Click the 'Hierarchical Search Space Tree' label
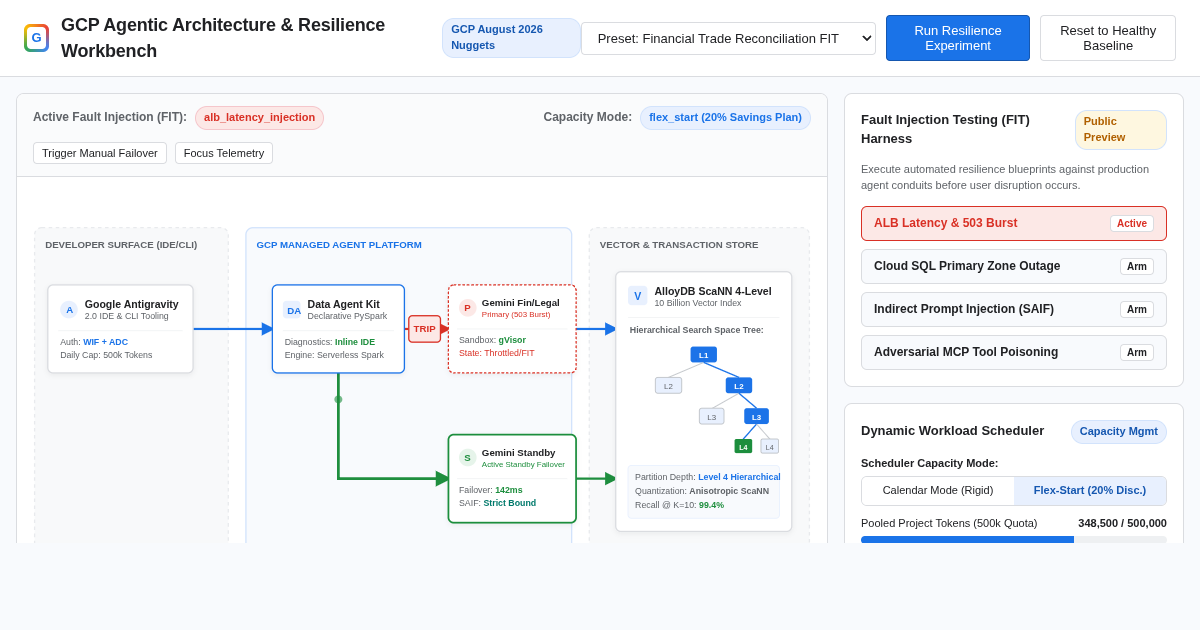Viewport: 1200px width, 630px height. (x=697, y=330)
